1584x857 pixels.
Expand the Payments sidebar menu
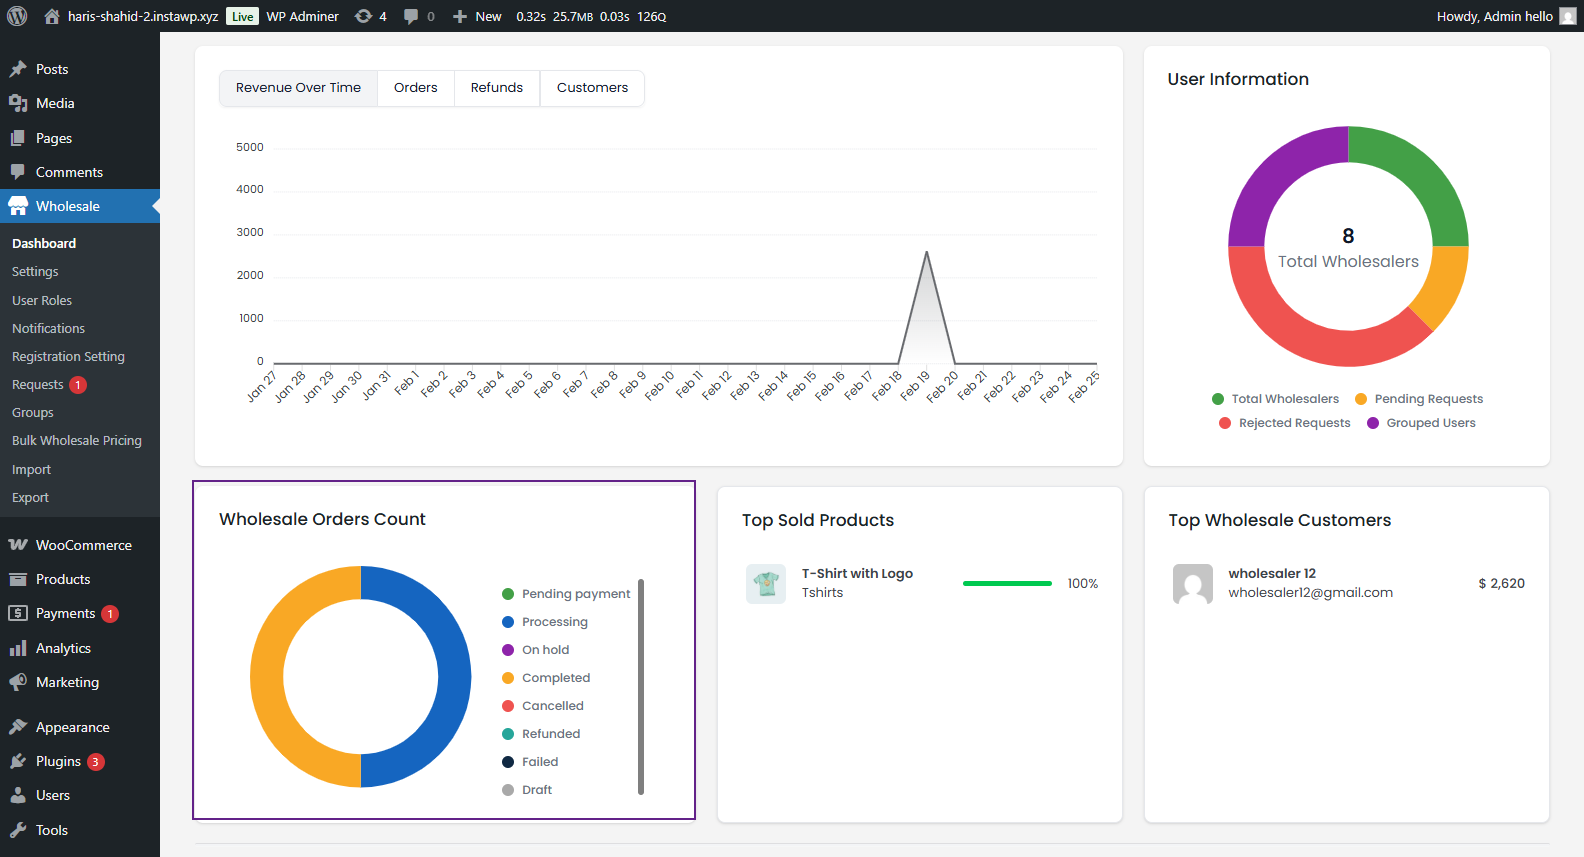click(65, 613)
